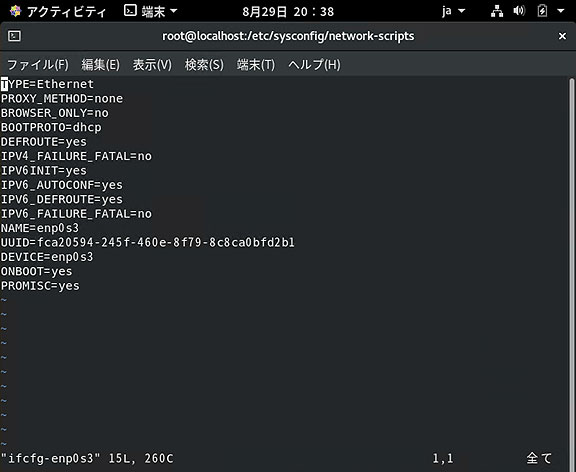Open the 検索(S) menu

pos(204,65)
